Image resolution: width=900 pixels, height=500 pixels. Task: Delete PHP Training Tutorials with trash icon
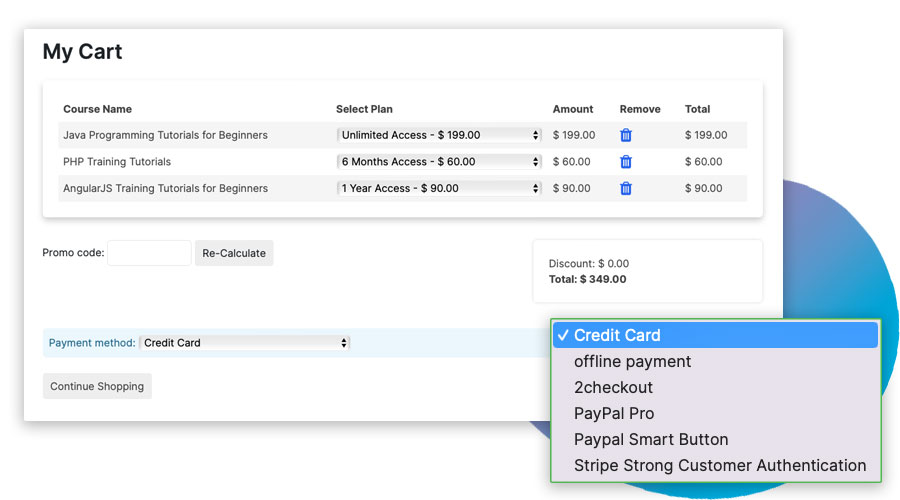pos(626,161)
